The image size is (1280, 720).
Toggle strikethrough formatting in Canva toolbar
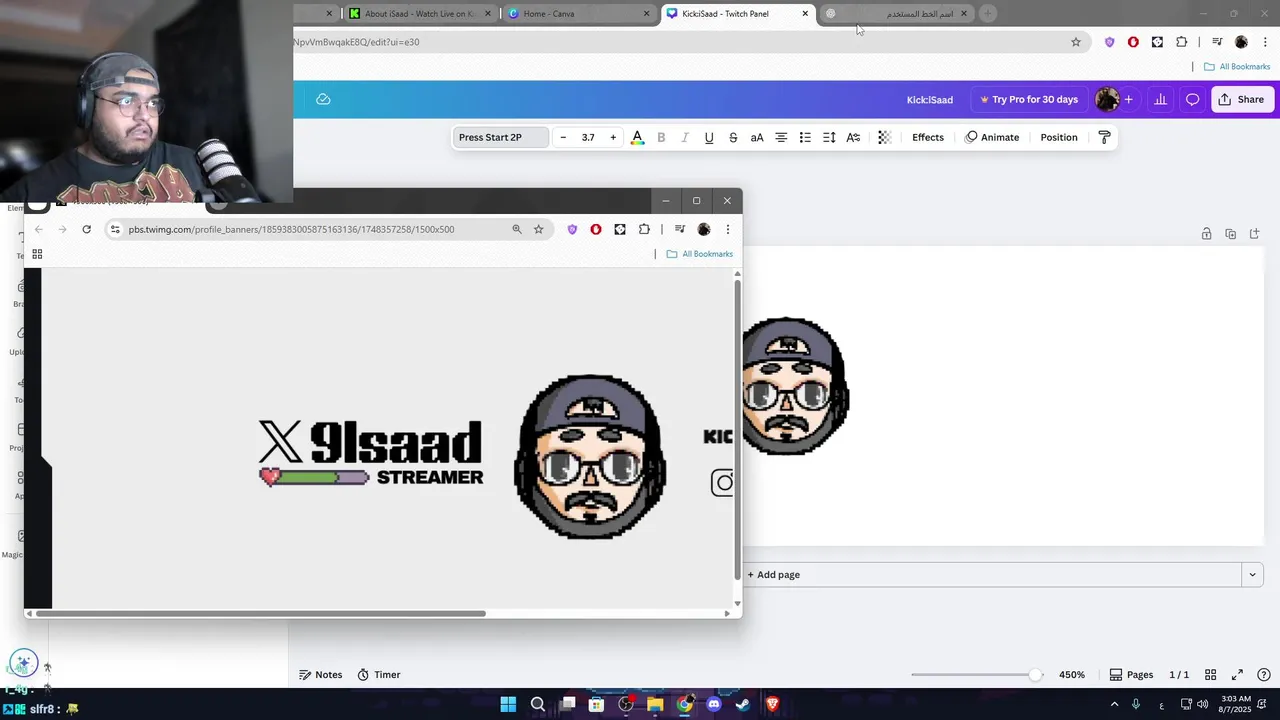(x=733, y=137)
